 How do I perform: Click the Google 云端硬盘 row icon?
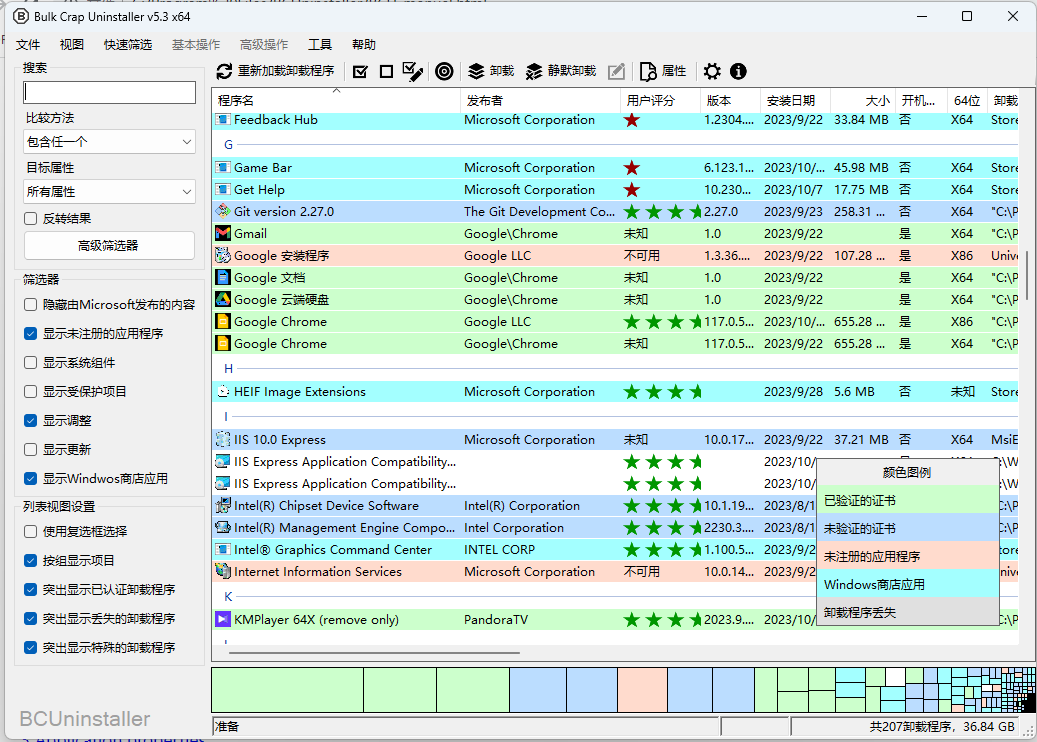pos(223,300)
